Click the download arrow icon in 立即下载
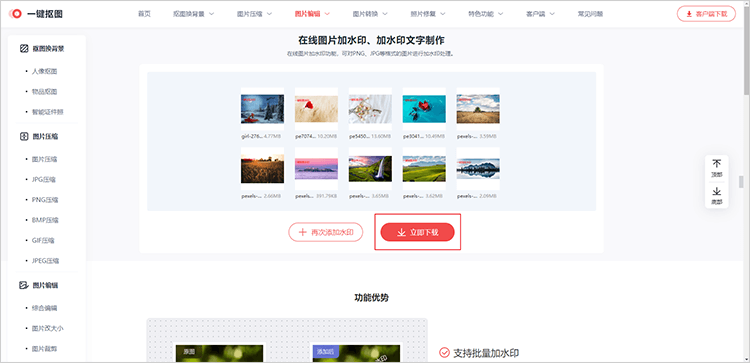The width and height of the screenshot is (750, 363). [x=401, y=232]
